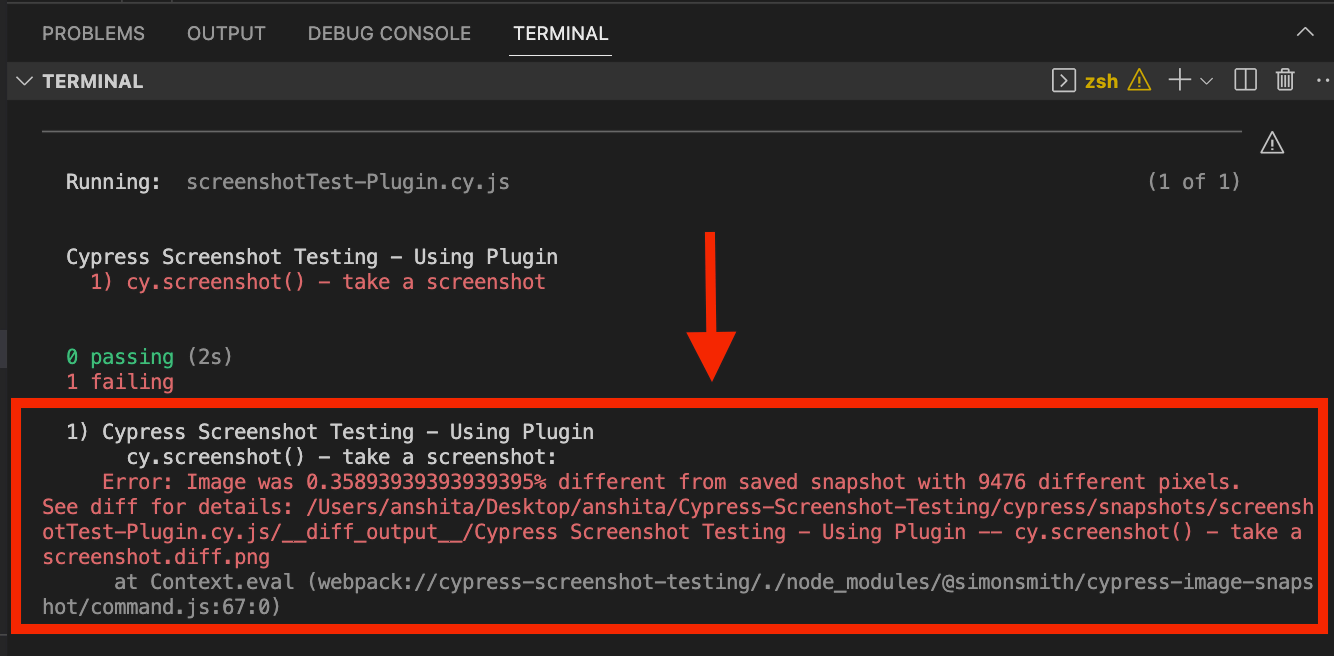
Task: Select the zsh terminal label
Action: click(1101, 82)
